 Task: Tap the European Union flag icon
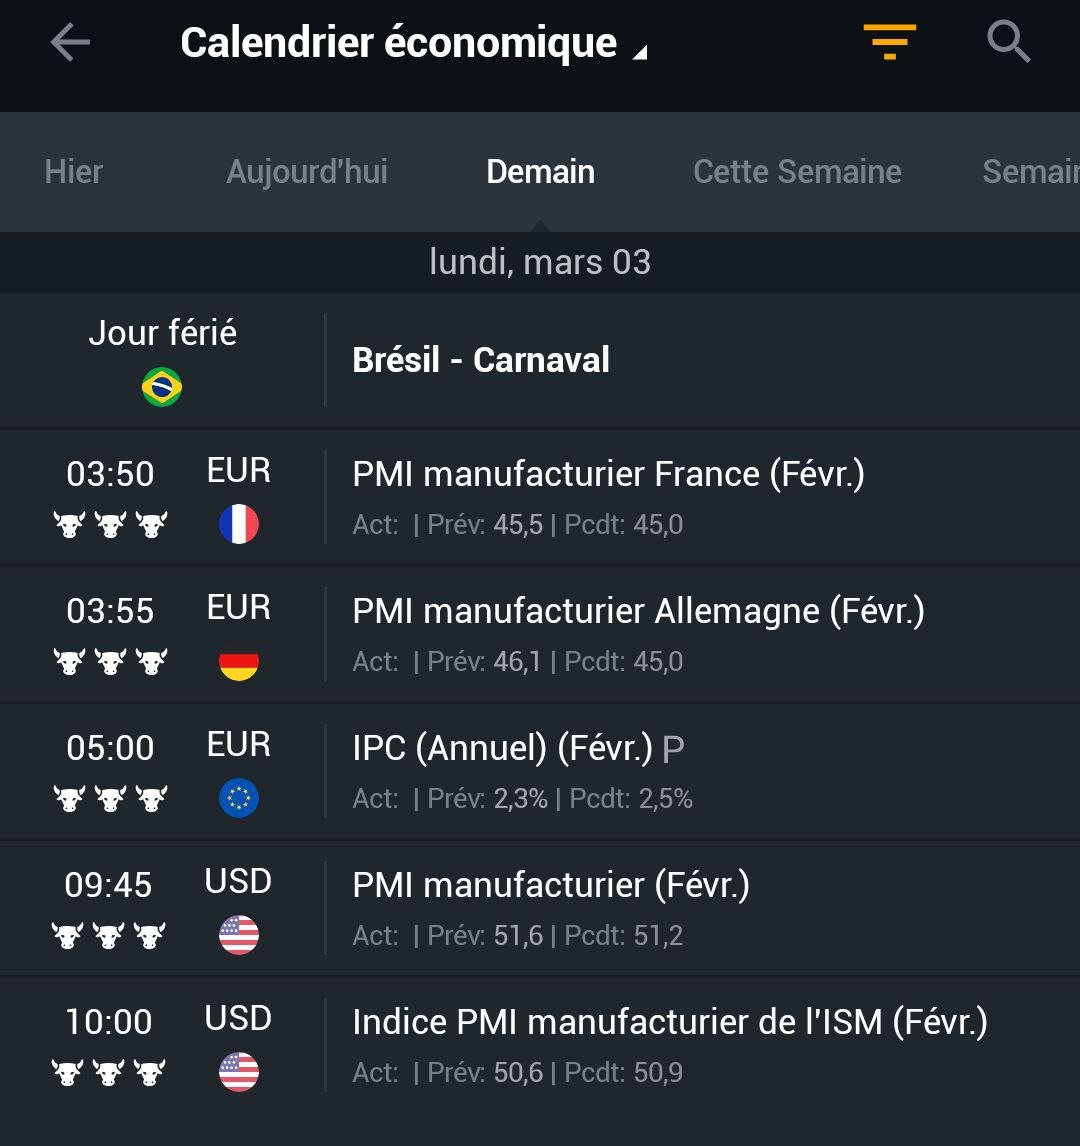[239, 798]
